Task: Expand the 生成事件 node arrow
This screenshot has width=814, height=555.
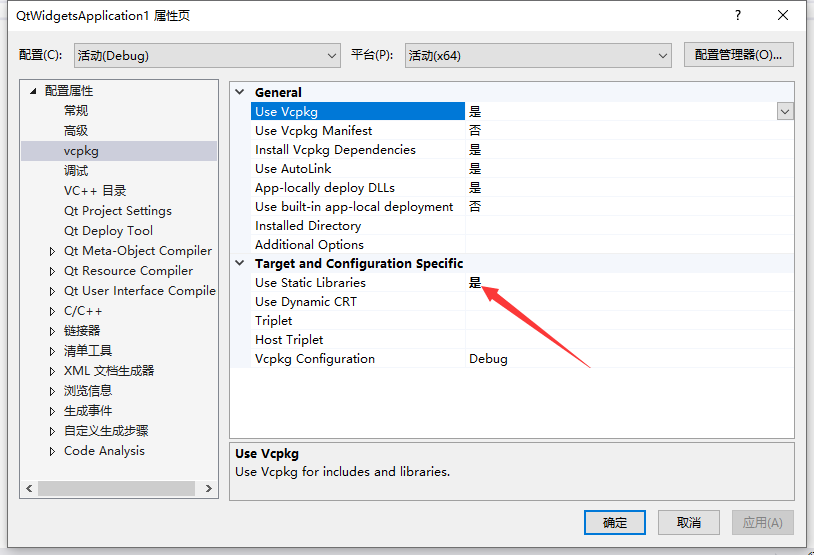Action: (52, 411)
